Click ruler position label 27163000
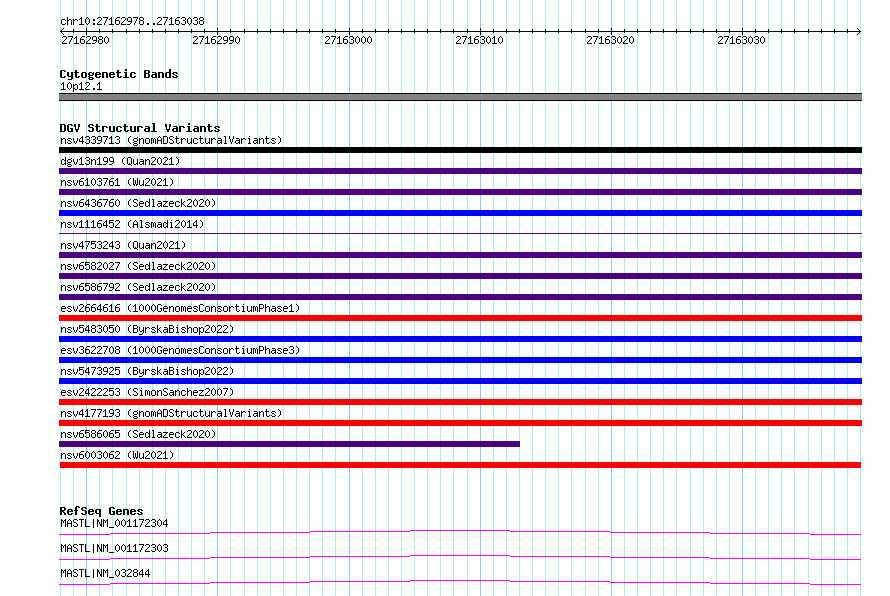The height and width of the screenshot is (596, 890). click(348, 40)
